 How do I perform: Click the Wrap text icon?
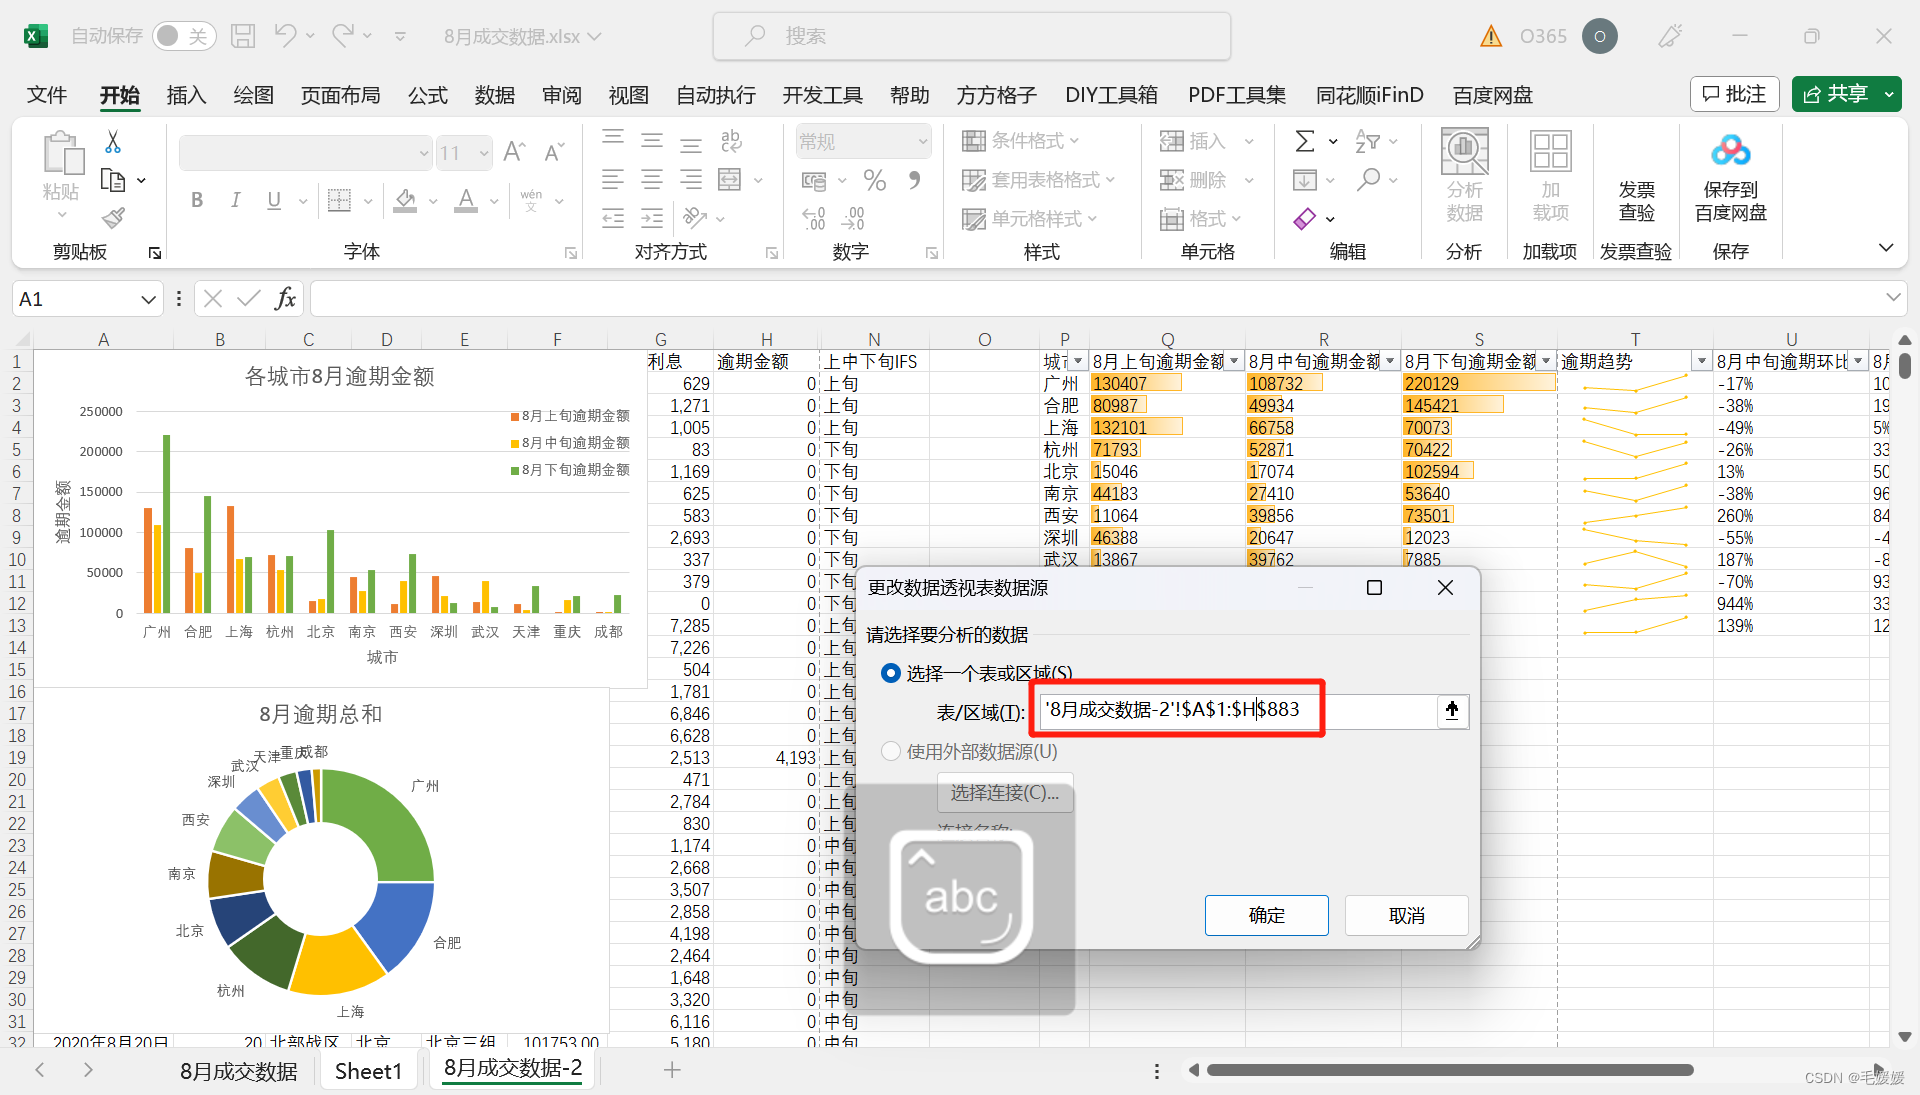coord(731,141)
